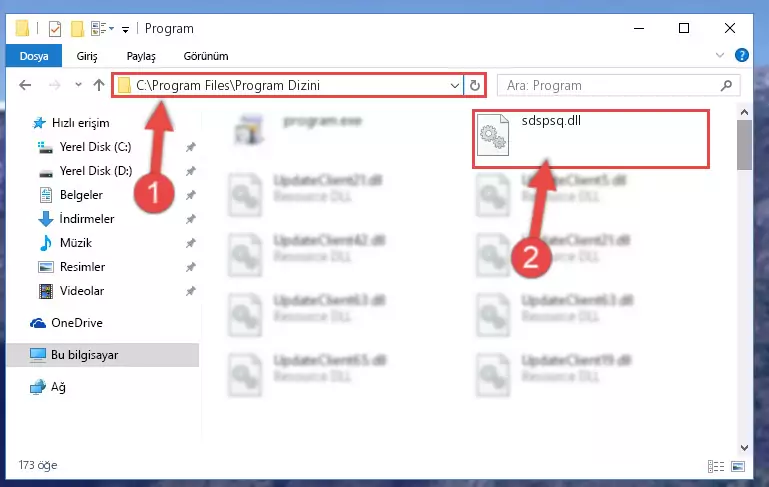Expand the address bar history dropdown
Image resolution: width=769 pixels, height=487 pixels.
pos(455,85)
